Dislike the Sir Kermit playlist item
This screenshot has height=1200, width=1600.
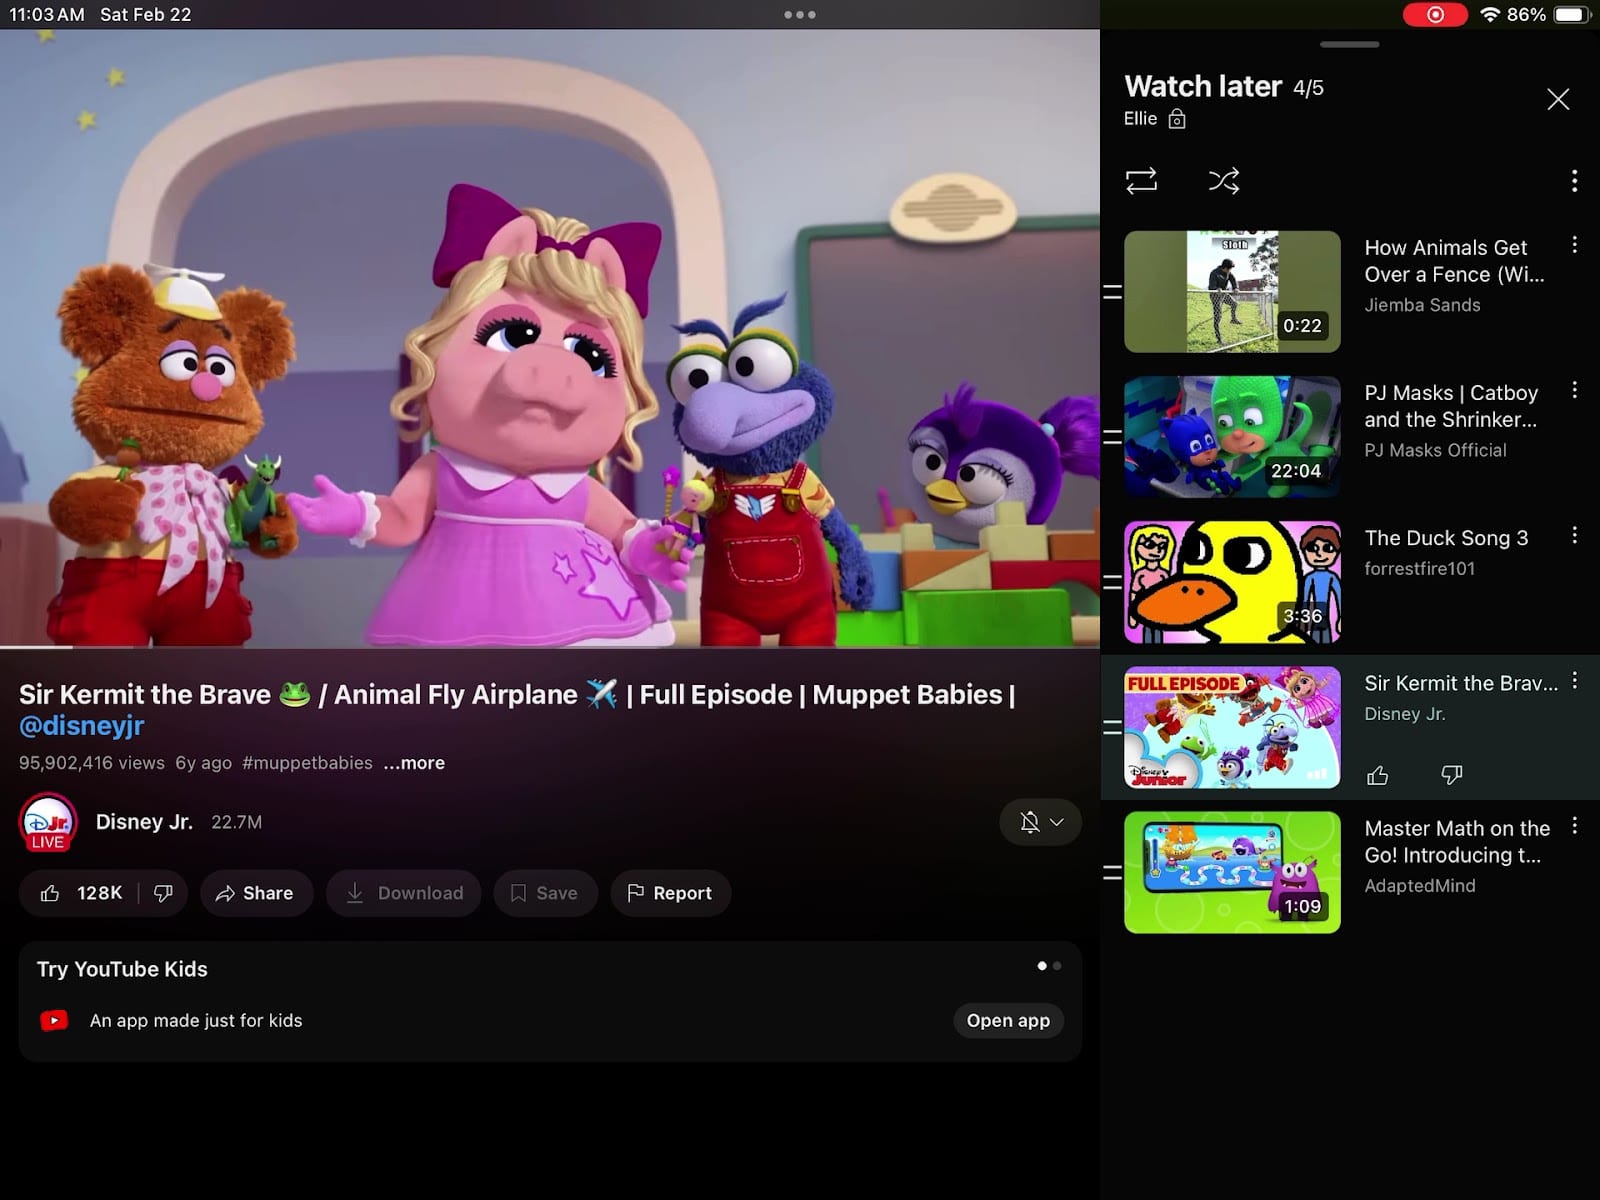click(x=1452, y=775)
